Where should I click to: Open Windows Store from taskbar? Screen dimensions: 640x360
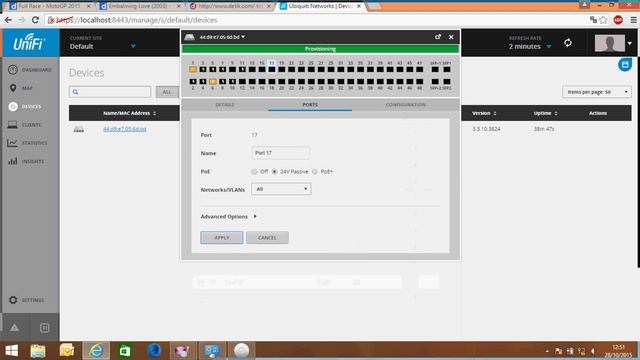[125, 351]
